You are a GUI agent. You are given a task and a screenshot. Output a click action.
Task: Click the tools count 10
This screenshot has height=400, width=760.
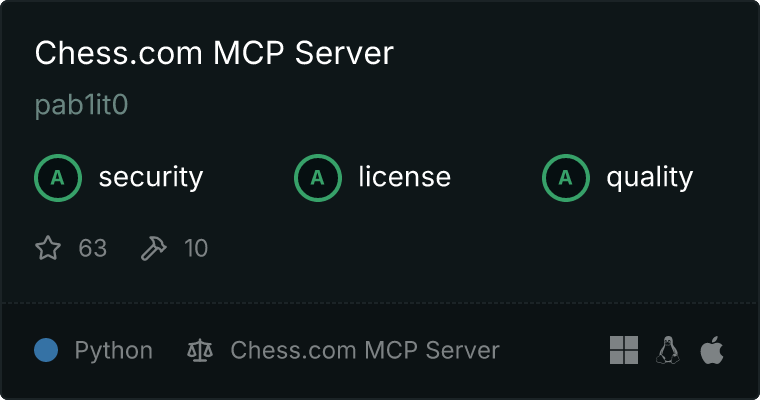pyautogui.click(x=196, y=248)
